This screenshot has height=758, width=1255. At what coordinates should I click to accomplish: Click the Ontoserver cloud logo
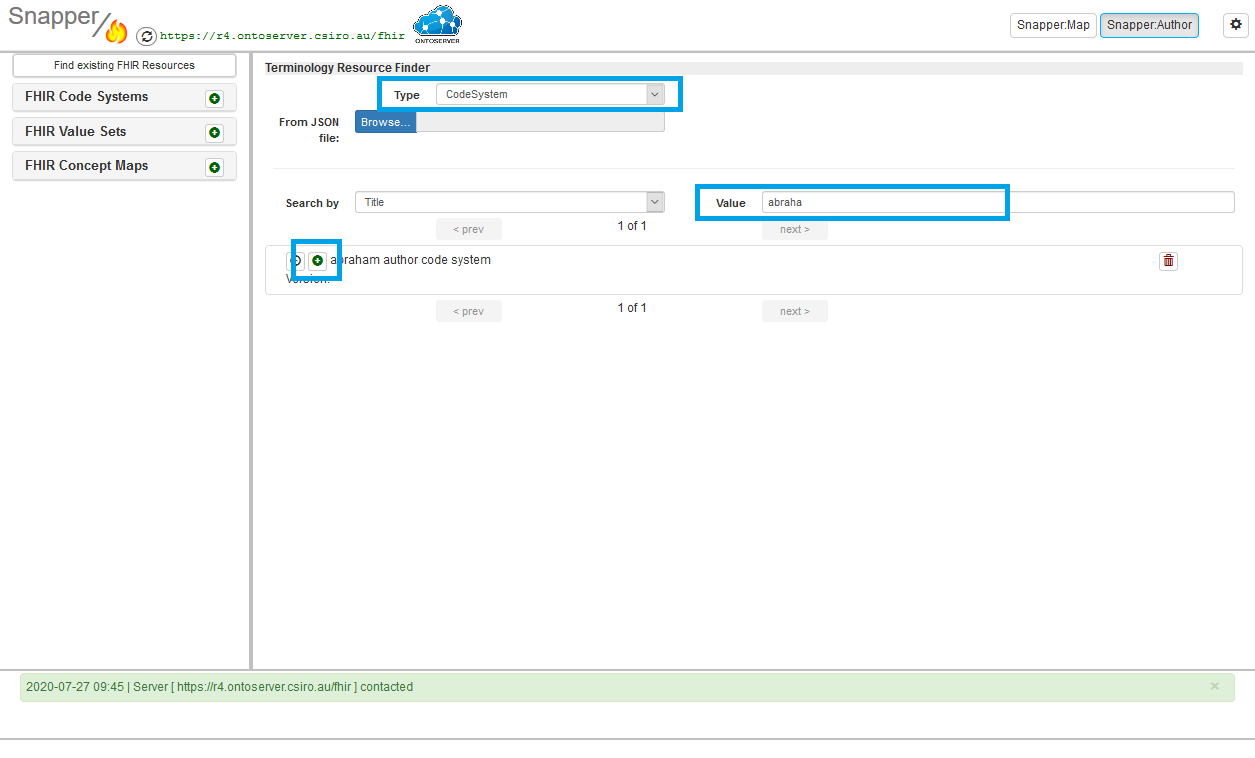(437, 25)
